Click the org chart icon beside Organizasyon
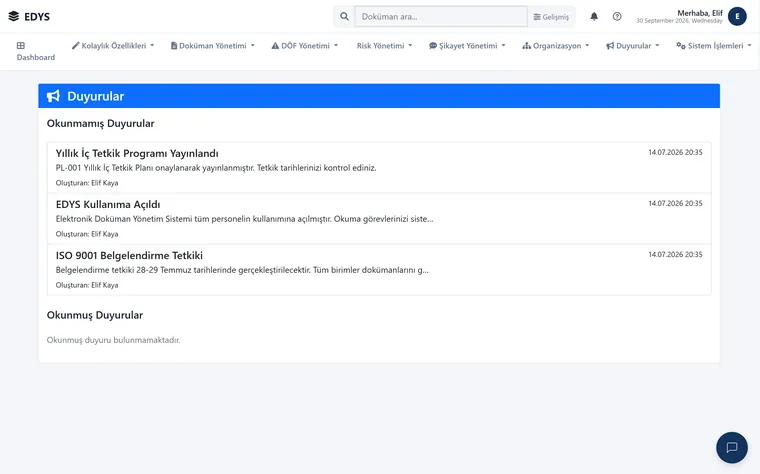The width and height of the screenshot is (760, 474). coord(526,46)
